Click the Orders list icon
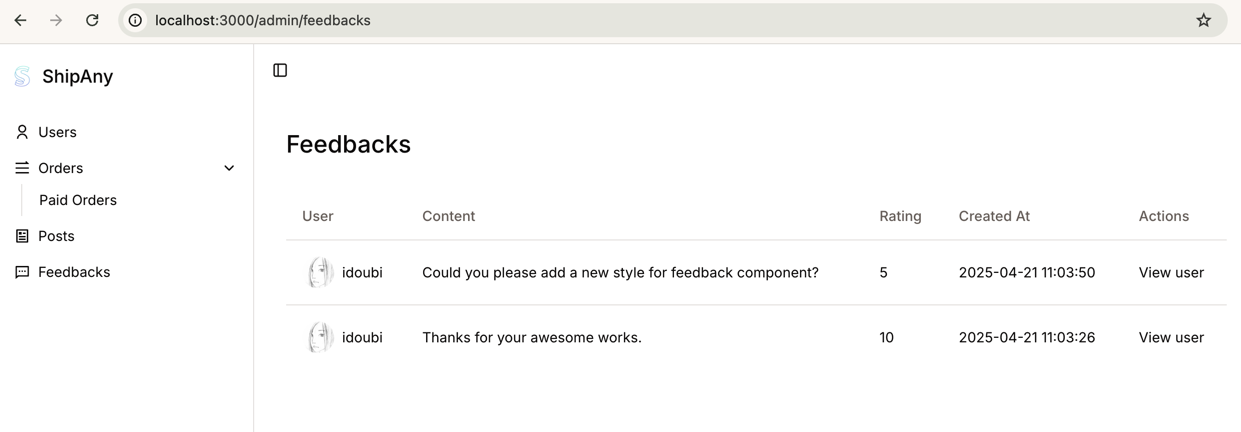Viewport: 1241px width, 432px height. [x=22, y=168]
